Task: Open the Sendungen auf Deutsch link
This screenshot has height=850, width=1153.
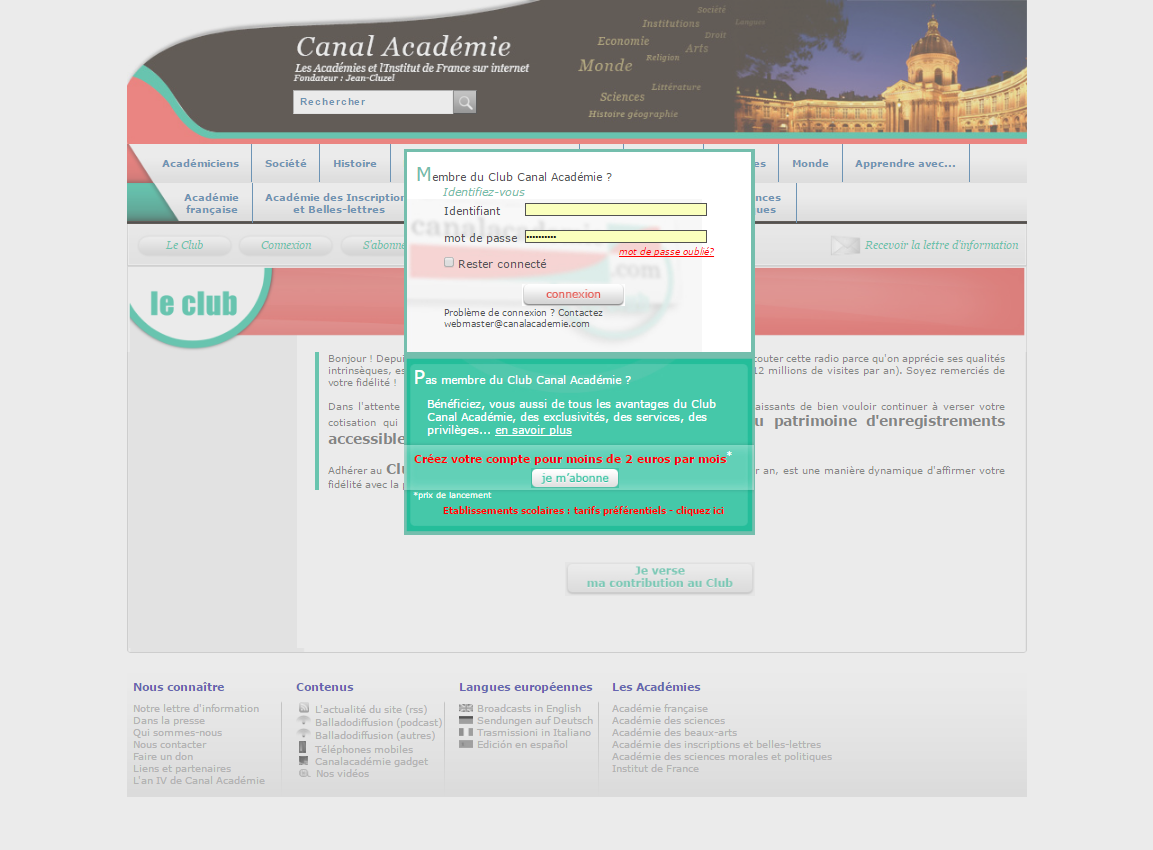Action: 535,721
